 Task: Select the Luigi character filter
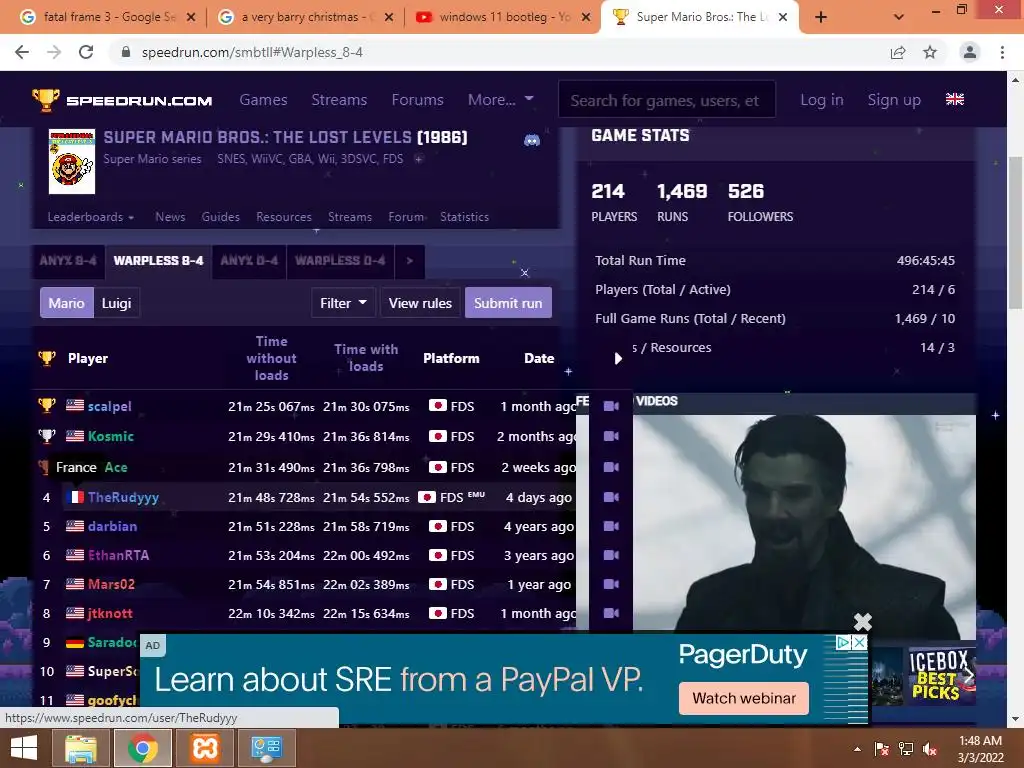[116, 303]
